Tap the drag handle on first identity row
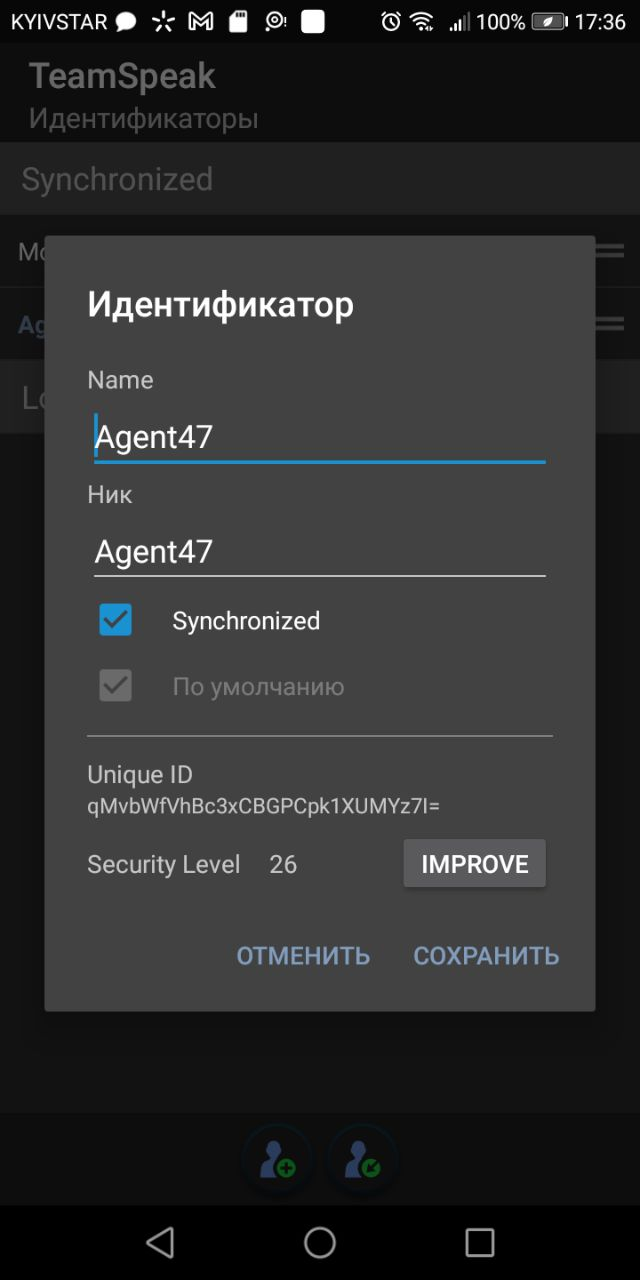640x1280 pixels. [609, 251]
